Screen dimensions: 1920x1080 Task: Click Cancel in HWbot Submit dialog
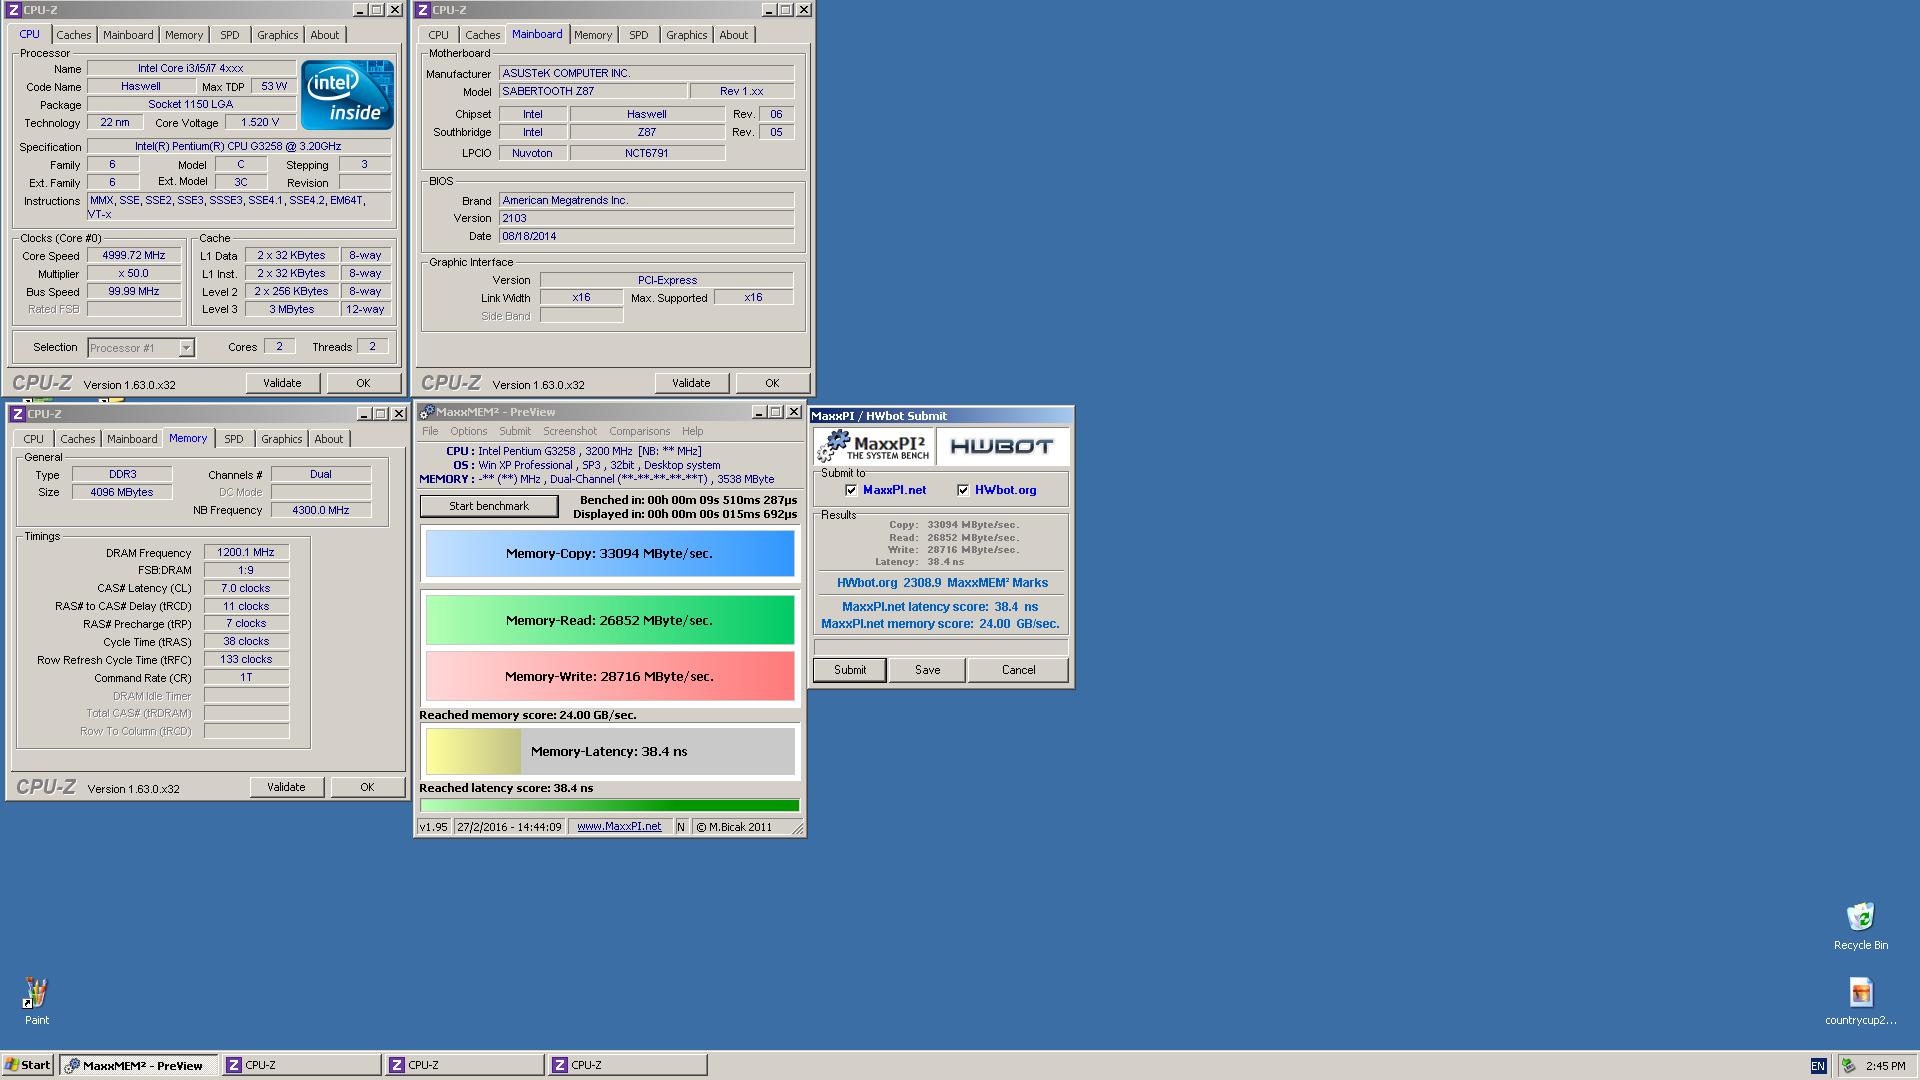point(1018,670)
